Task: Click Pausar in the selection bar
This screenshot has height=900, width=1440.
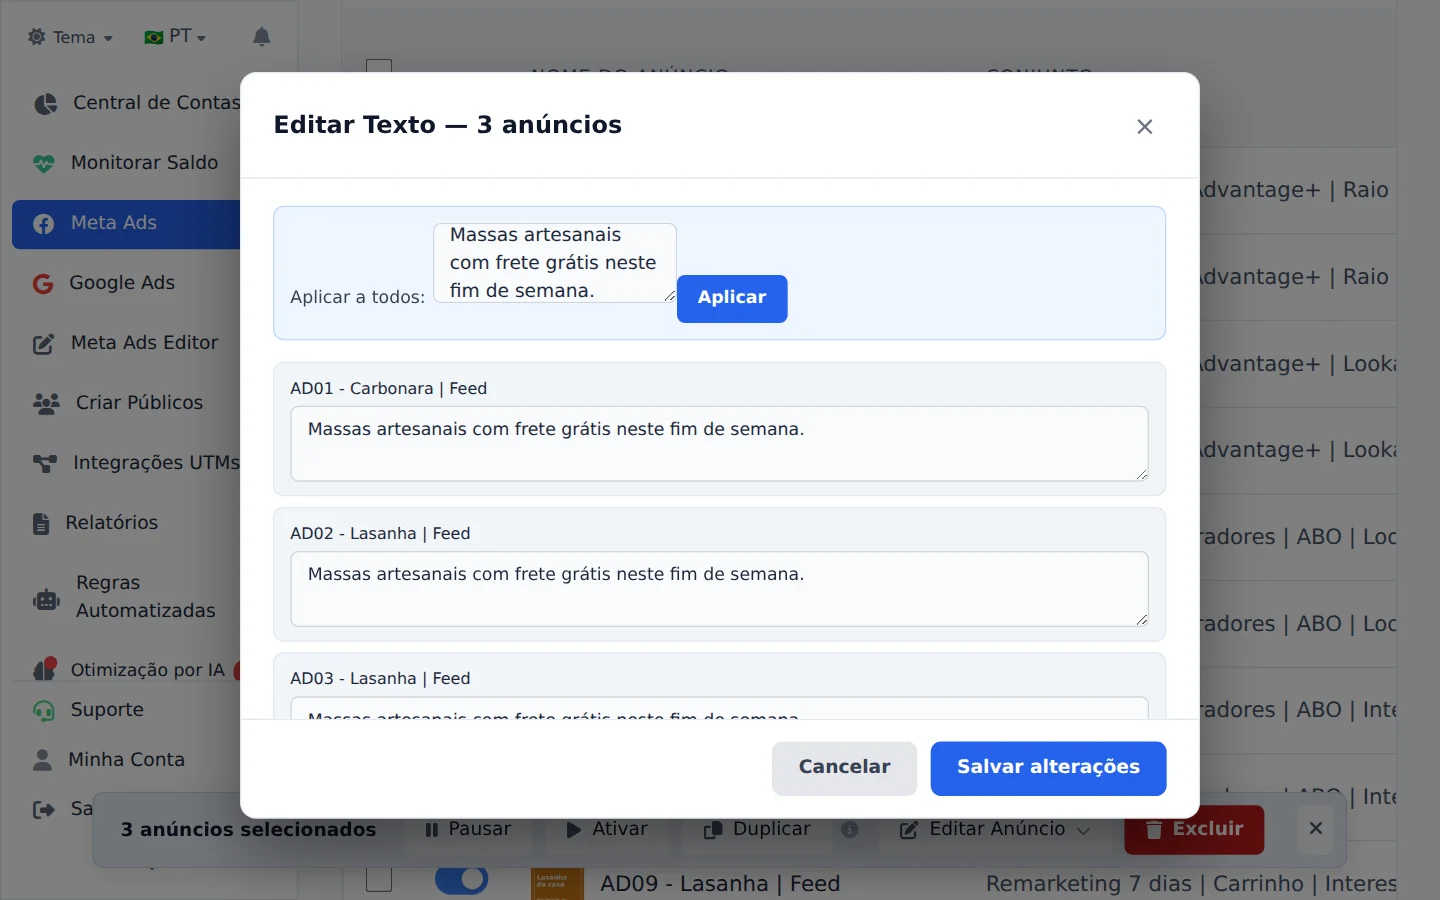Action: (468, 829)
